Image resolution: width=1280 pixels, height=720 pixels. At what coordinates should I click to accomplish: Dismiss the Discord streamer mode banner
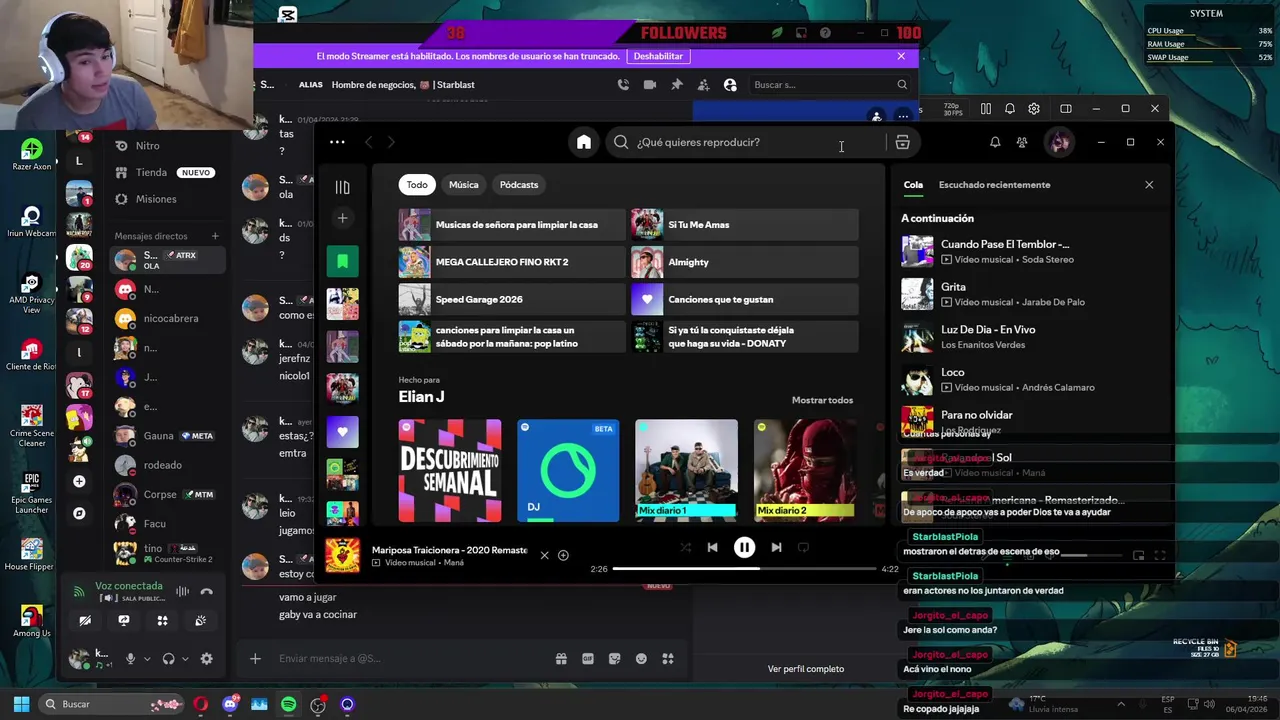click(901, 56)
